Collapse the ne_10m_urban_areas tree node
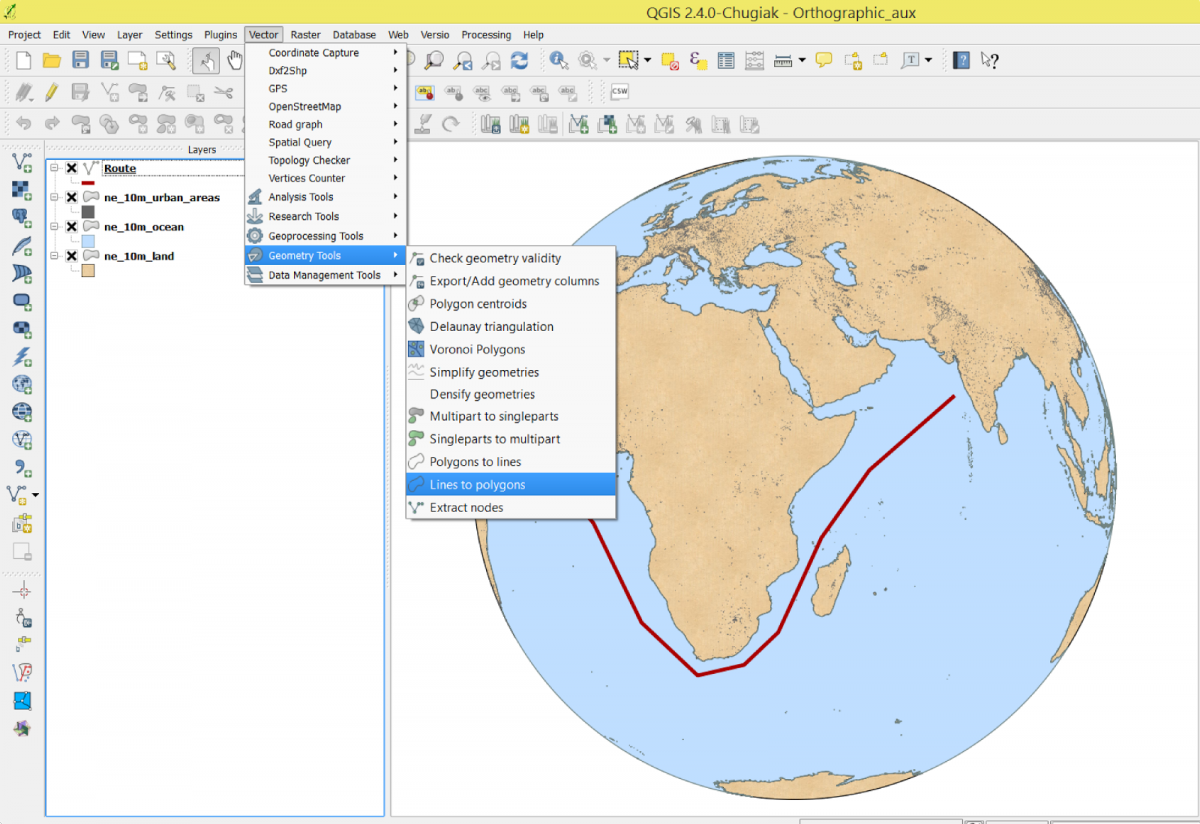 tap(55, 198)
